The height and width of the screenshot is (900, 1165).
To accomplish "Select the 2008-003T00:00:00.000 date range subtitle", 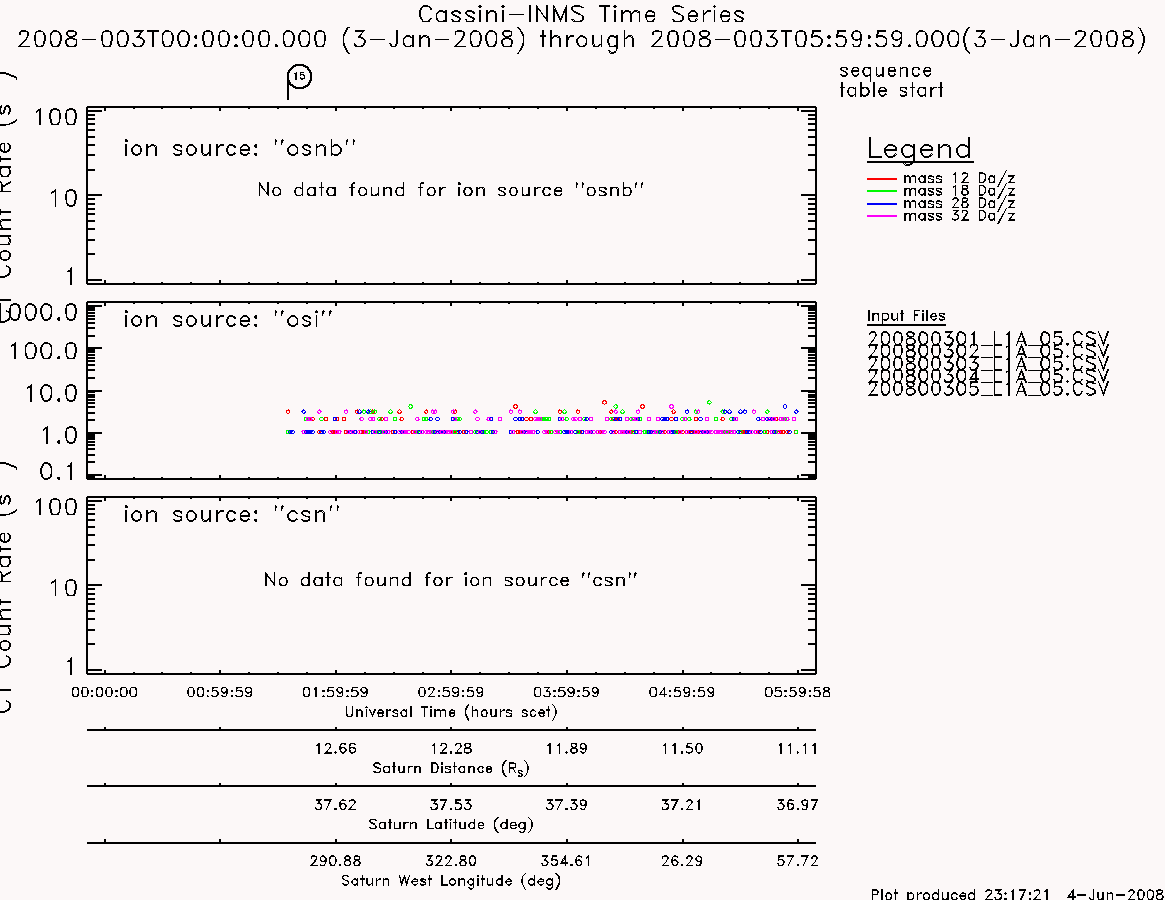I will point(582,39).
